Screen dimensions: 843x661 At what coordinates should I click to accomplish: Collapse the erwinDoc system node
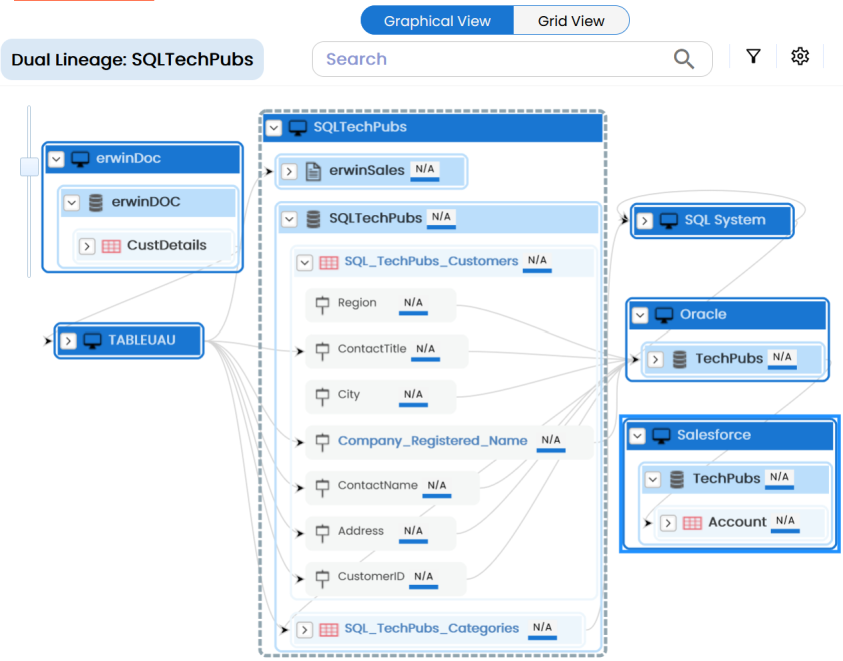tap(56, 159)
